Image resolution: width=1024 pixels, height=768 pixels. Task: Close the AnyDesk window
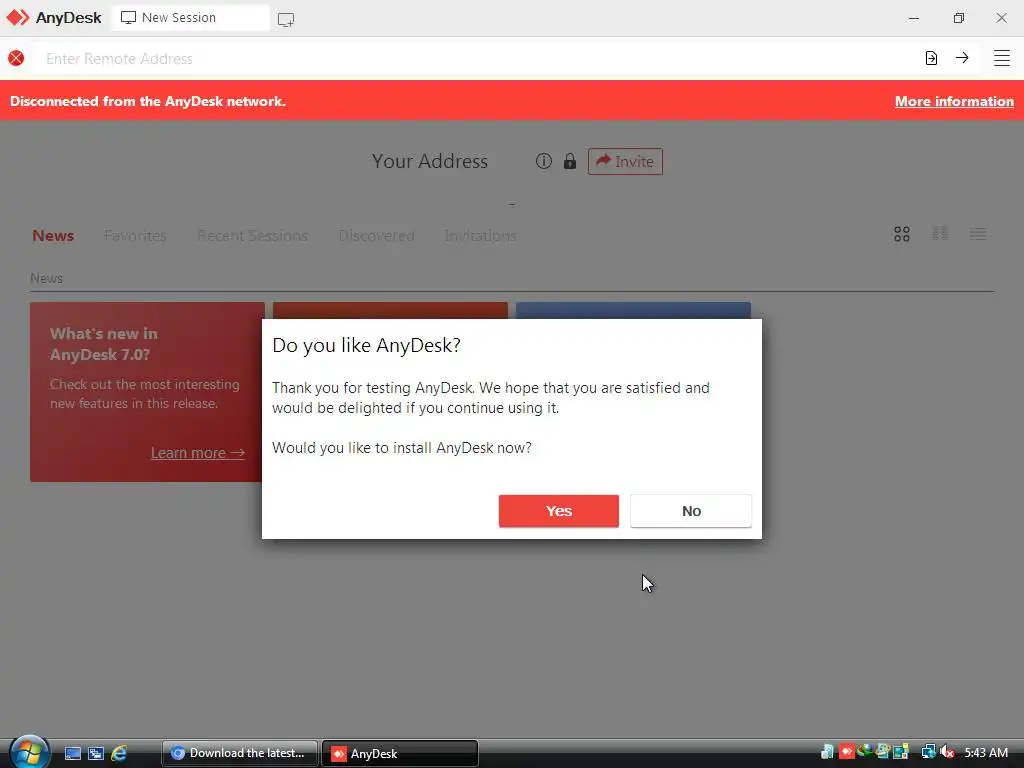(x=1001, y=18)
